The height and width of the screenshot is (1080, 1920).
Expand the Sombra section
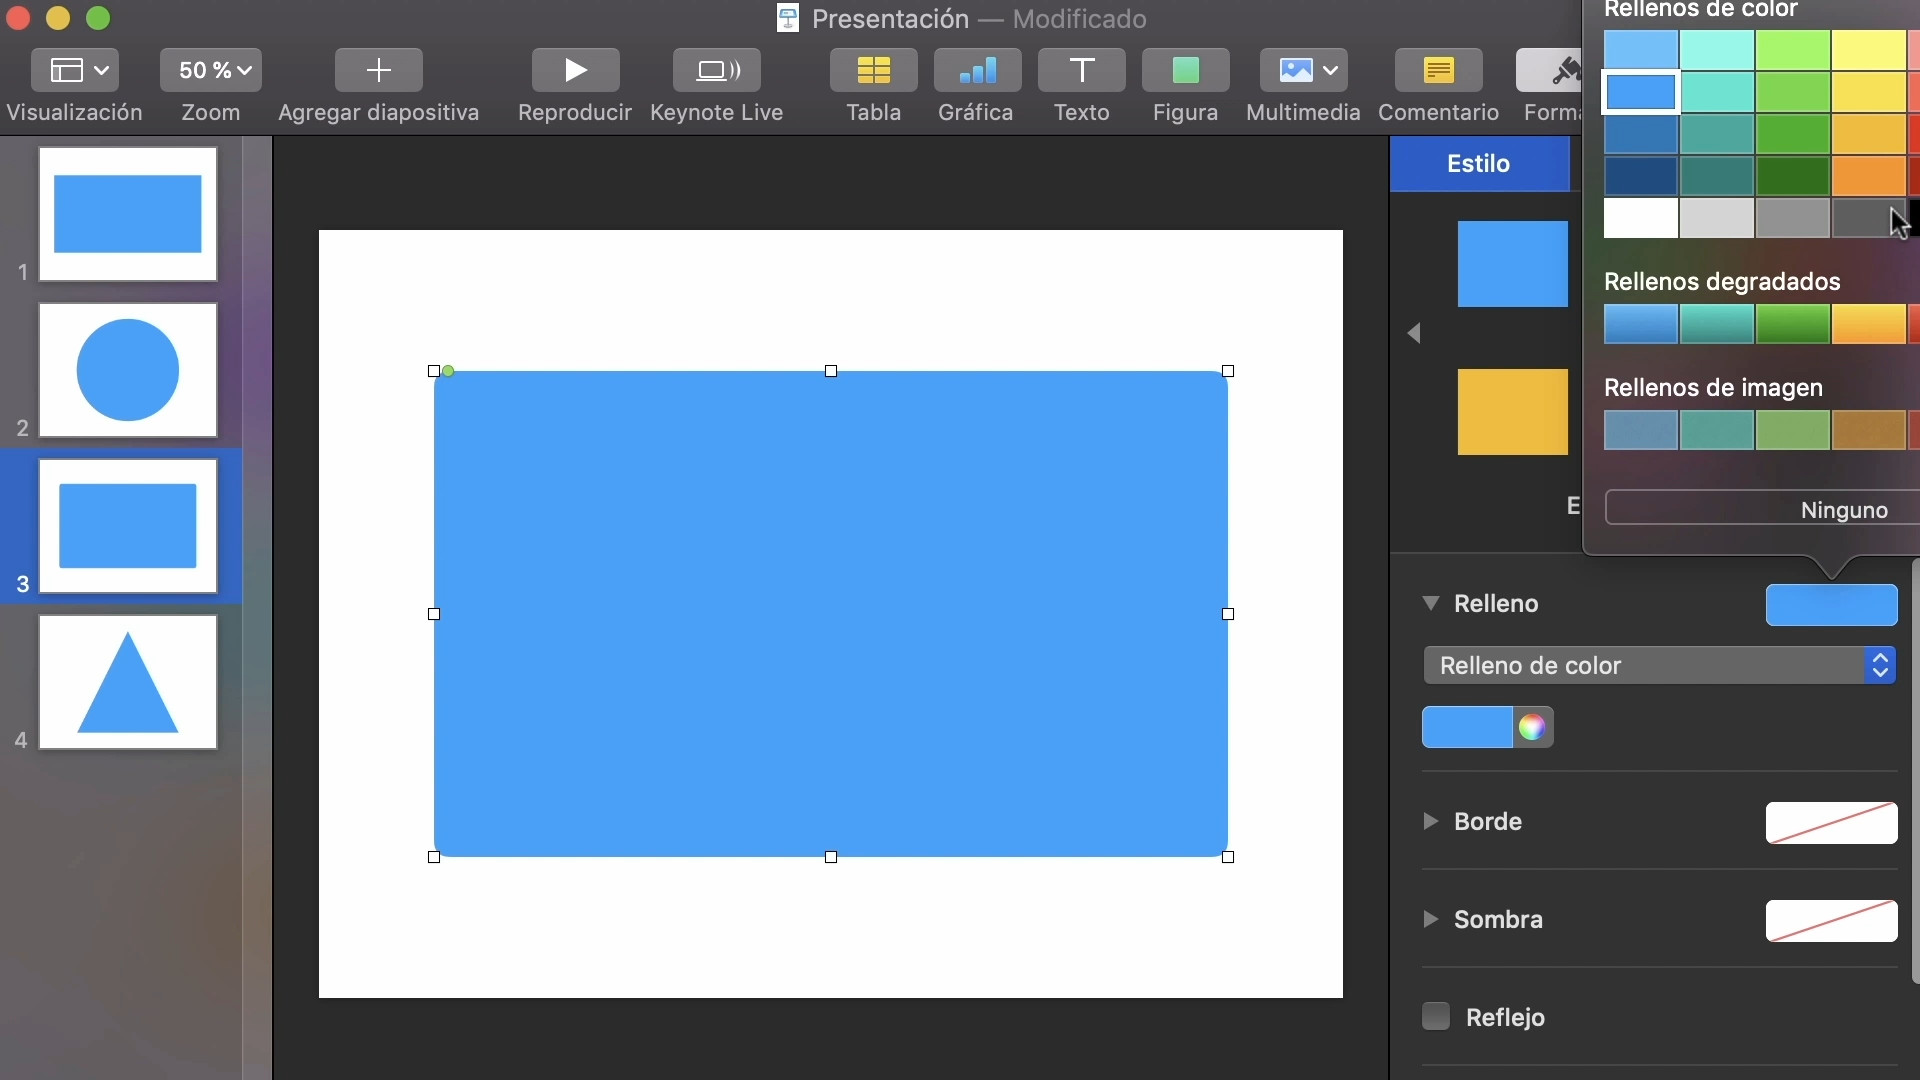click(1431, 919)
